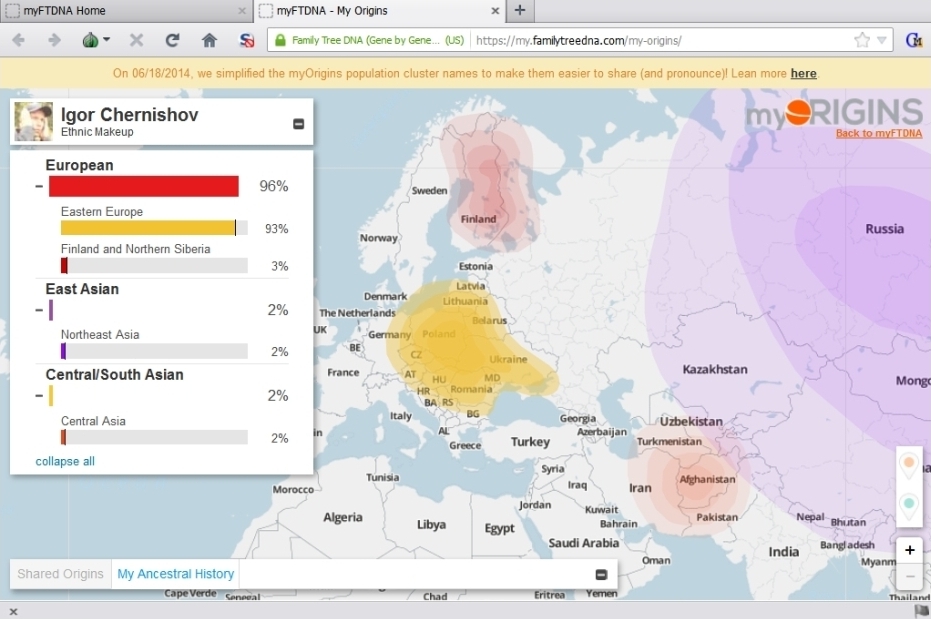Select the myFTDNA - My Origins tab

tap(380, 11)
